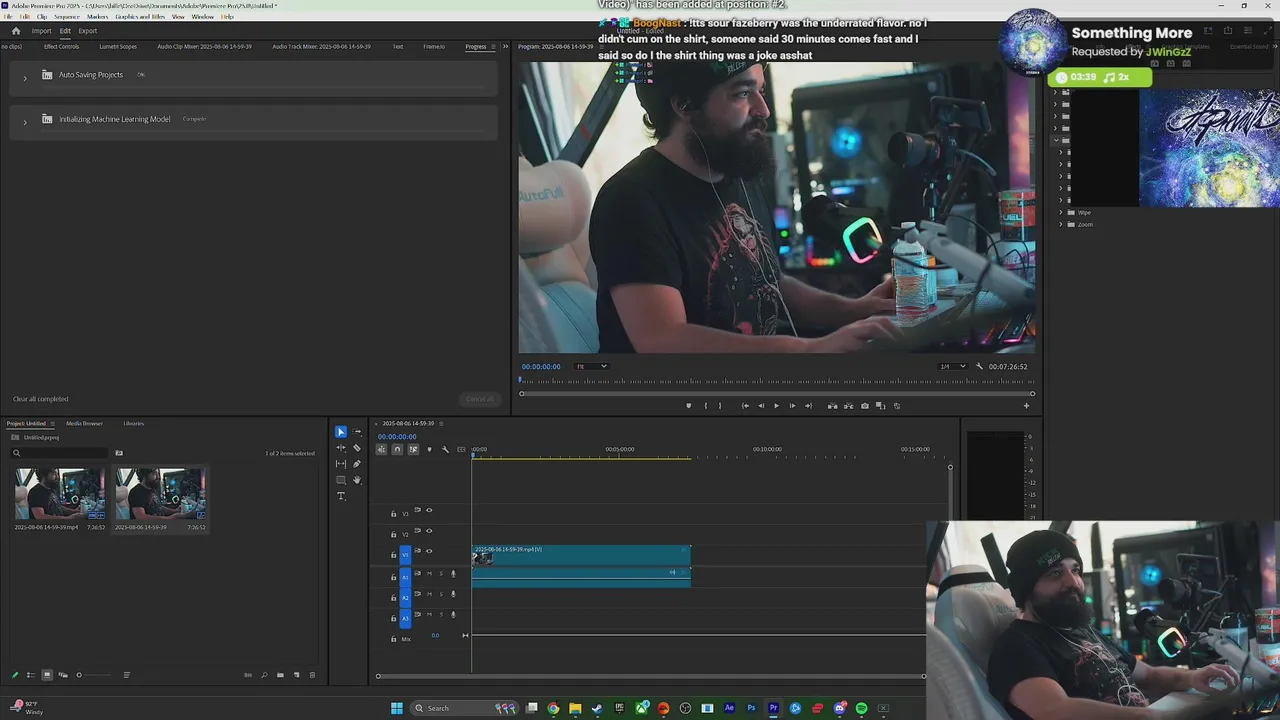This screenshot has height=720, width=1280.
Task: Toggle Snap in the timeline
Action: tap(397, 449)
